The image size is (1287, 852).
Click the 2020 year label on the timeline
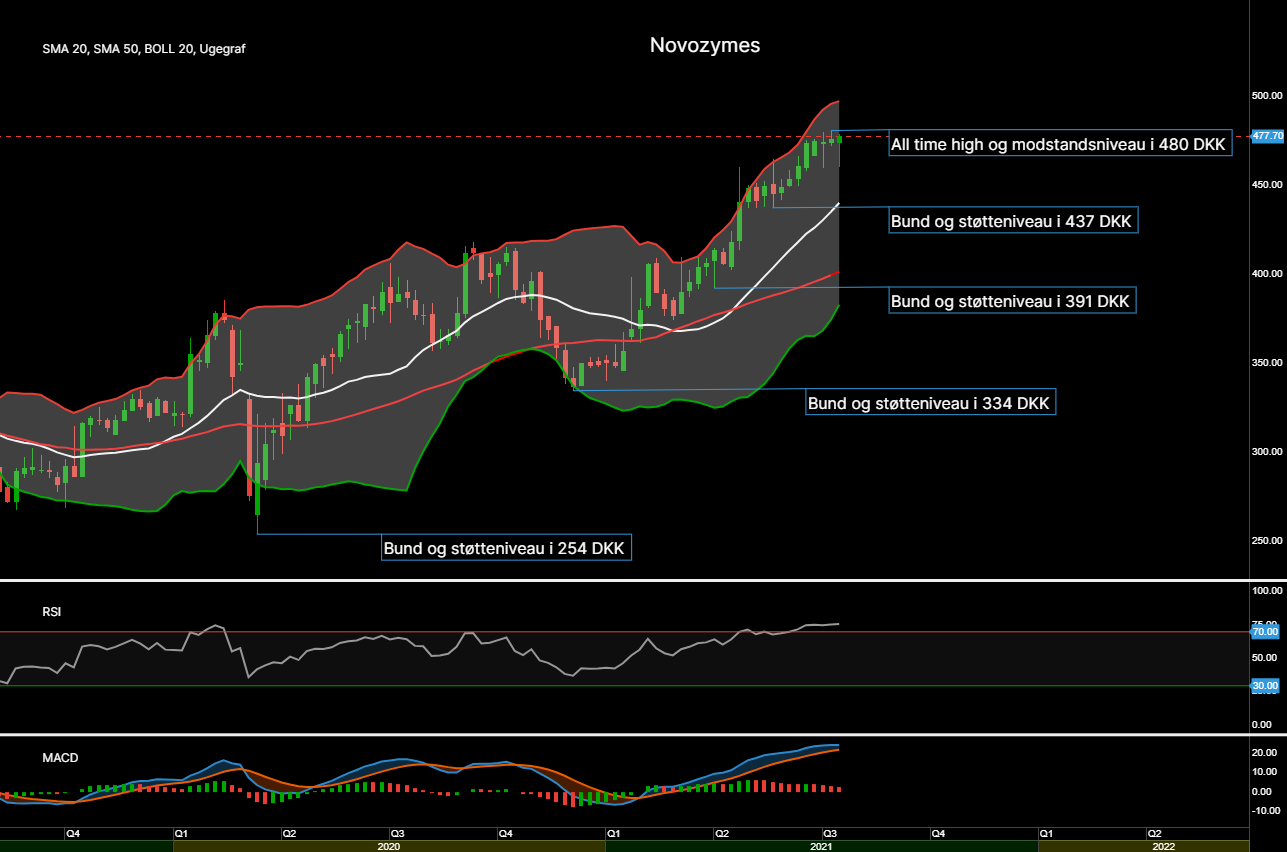pyautogui.click(x=388, y=846)
